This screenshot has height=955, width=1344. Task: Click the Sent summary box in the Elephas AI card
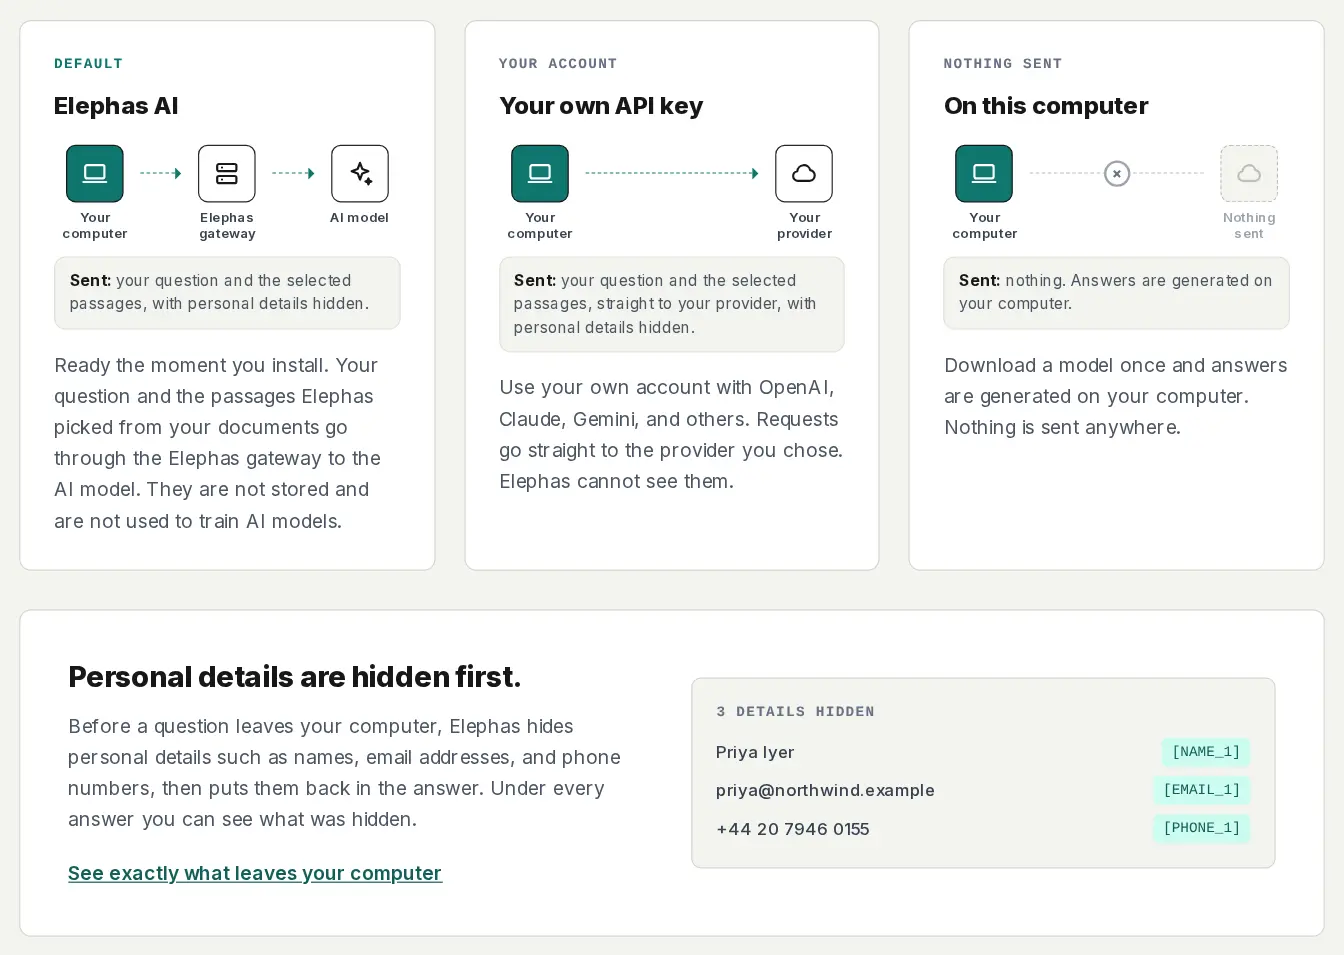coord(227,293)
